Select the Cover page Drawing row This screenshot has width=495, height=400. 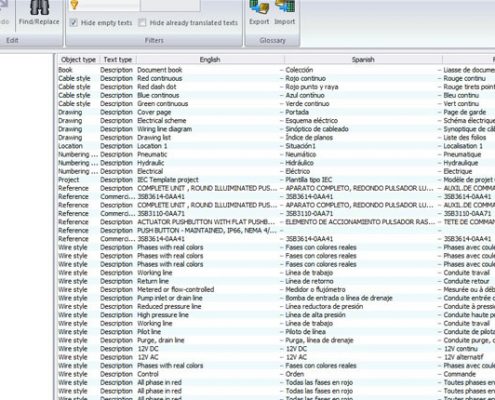point(276,112)
